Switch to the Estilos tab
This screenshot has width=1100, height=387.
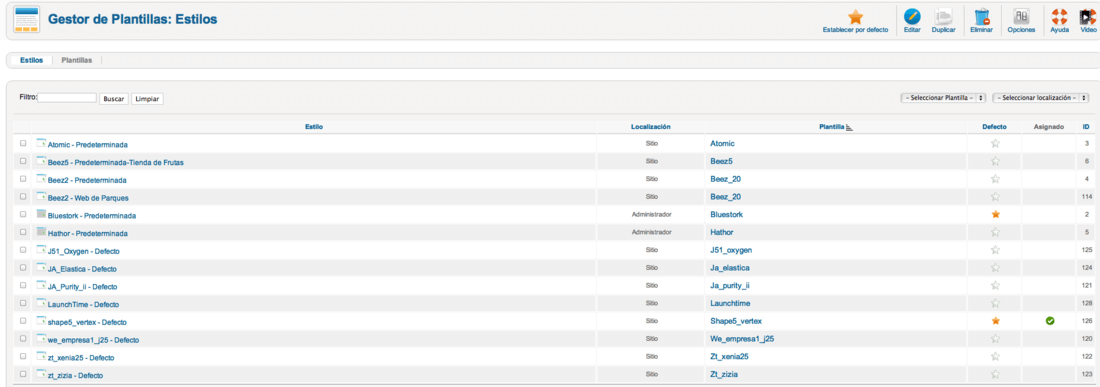[32, 60]
